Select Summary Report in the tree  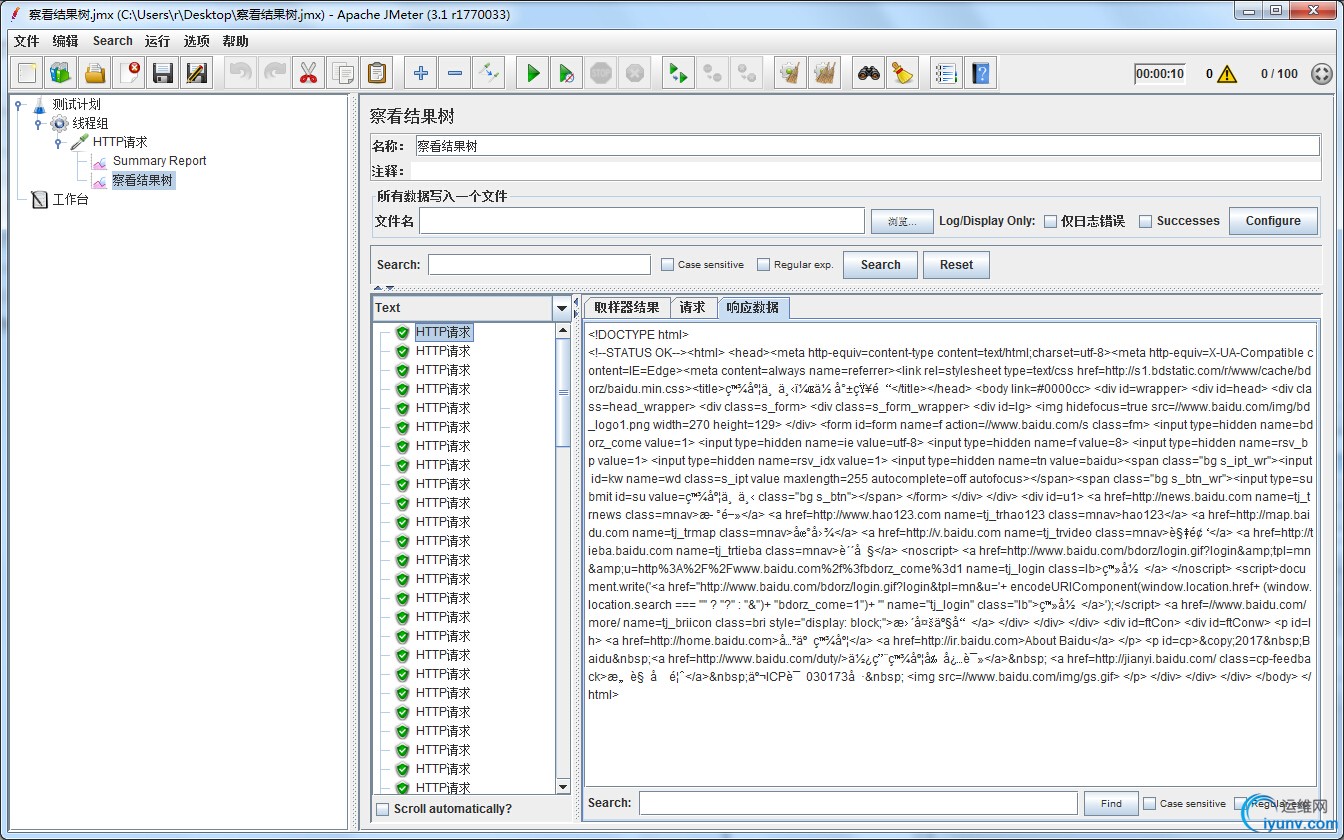click(159, 161)
